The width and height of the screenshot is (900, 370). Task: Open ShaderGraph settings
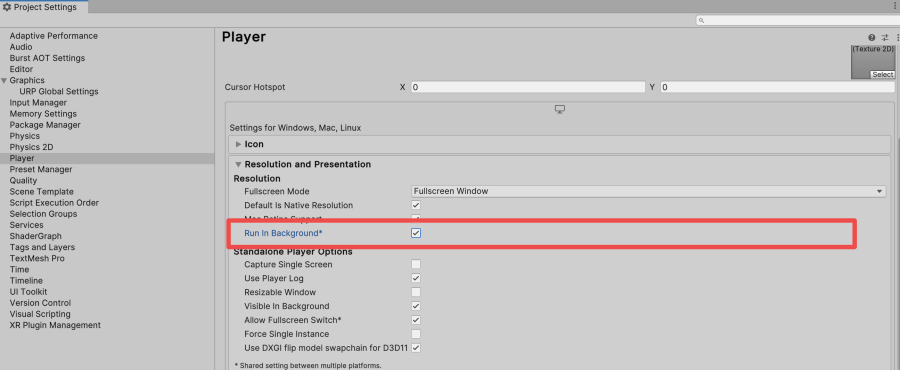36,236
